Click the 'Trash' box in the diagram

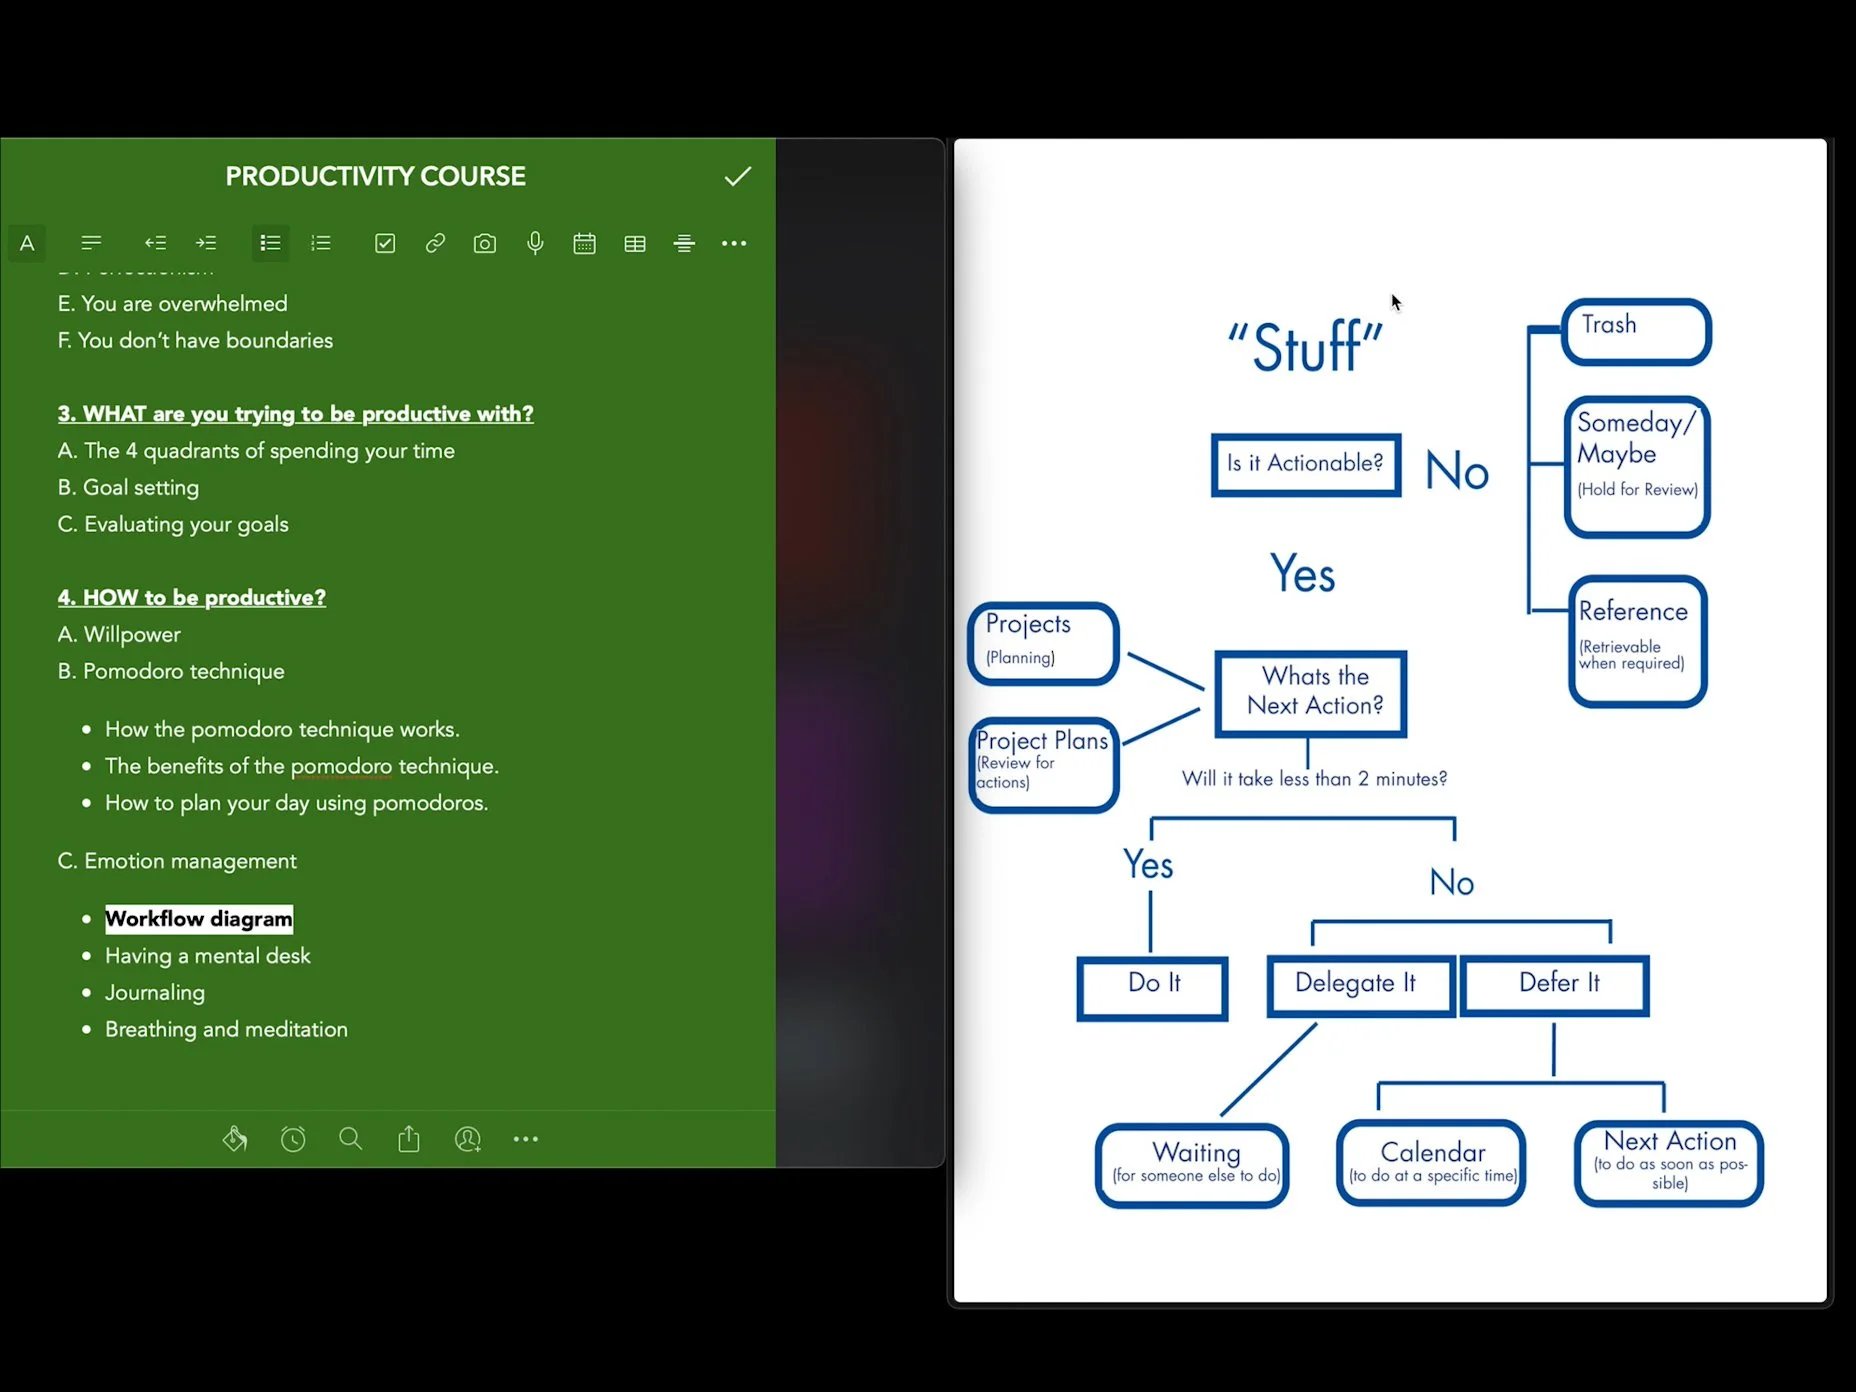point(1636,331)
